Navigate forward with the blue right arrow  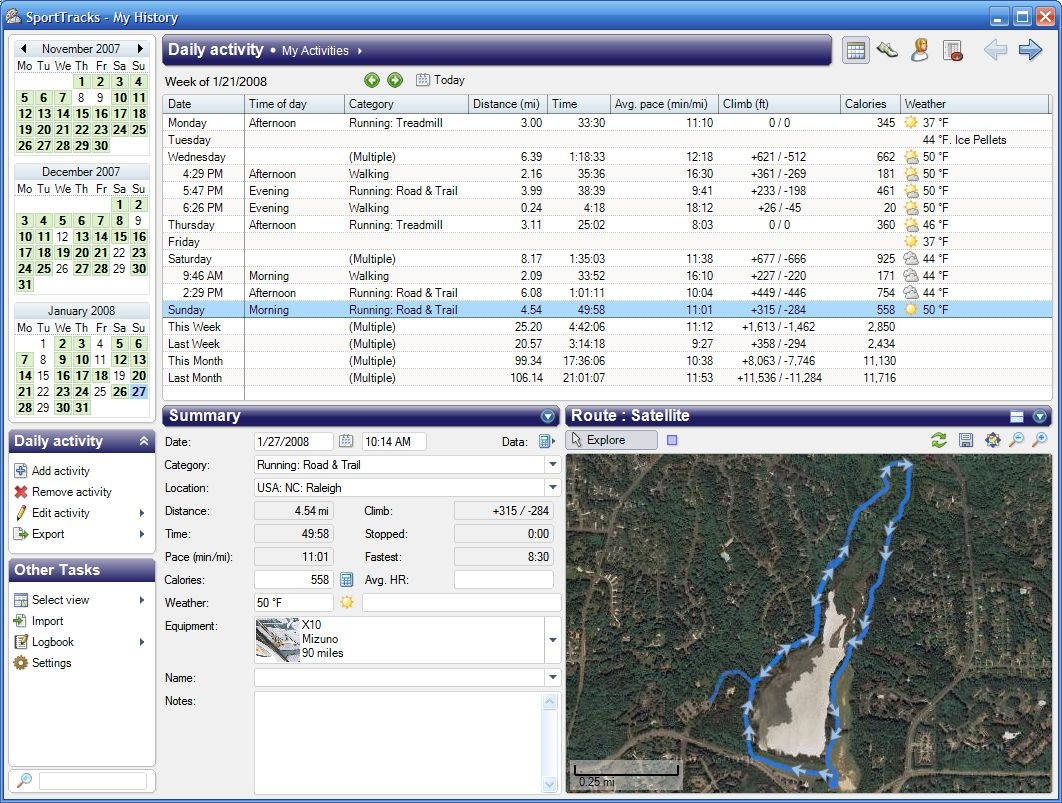(x=1030, y=50)
